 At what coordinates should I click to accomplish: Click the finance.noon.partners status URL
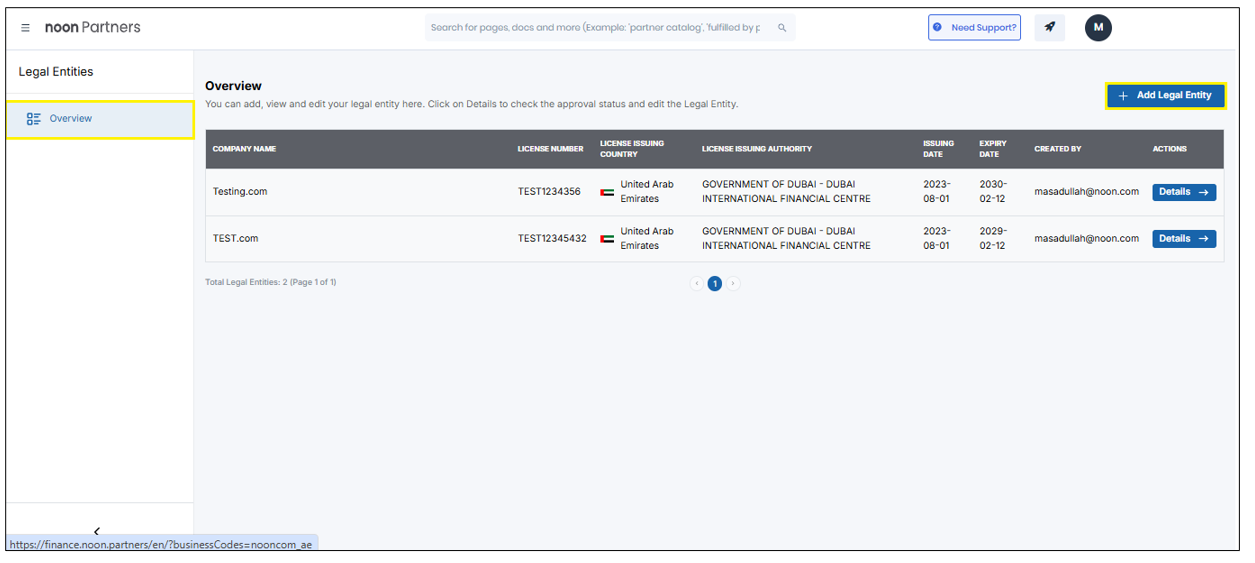pos(162,545)
